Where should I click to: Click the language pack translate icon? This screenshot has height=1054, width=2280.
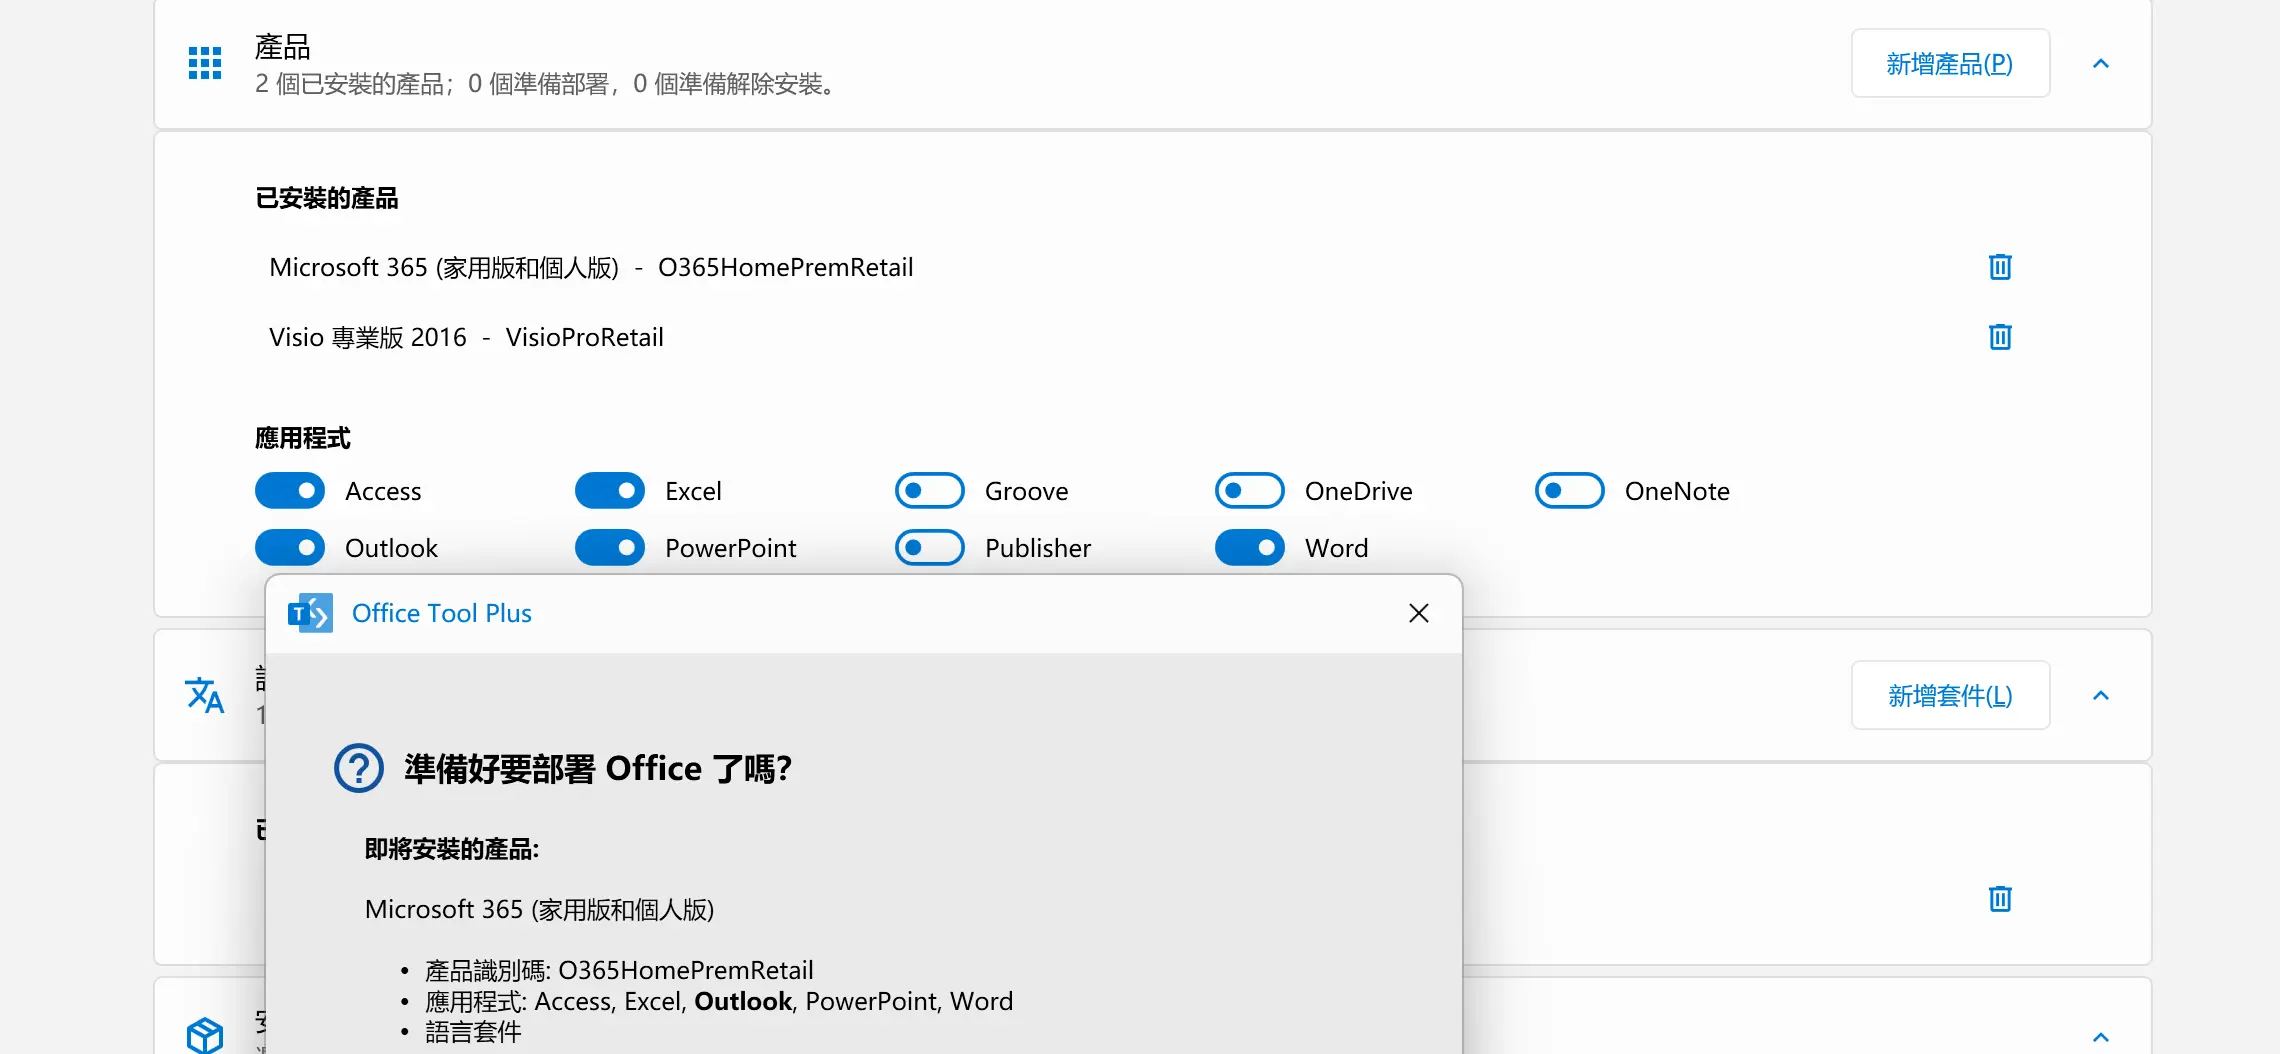pyautogui.click(x=205, y=695)
